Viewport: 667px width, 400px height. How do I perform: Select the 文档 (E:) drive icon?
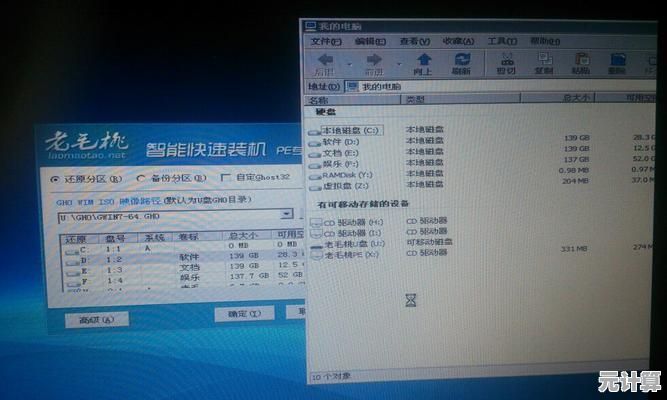click(x=315, y=154)
